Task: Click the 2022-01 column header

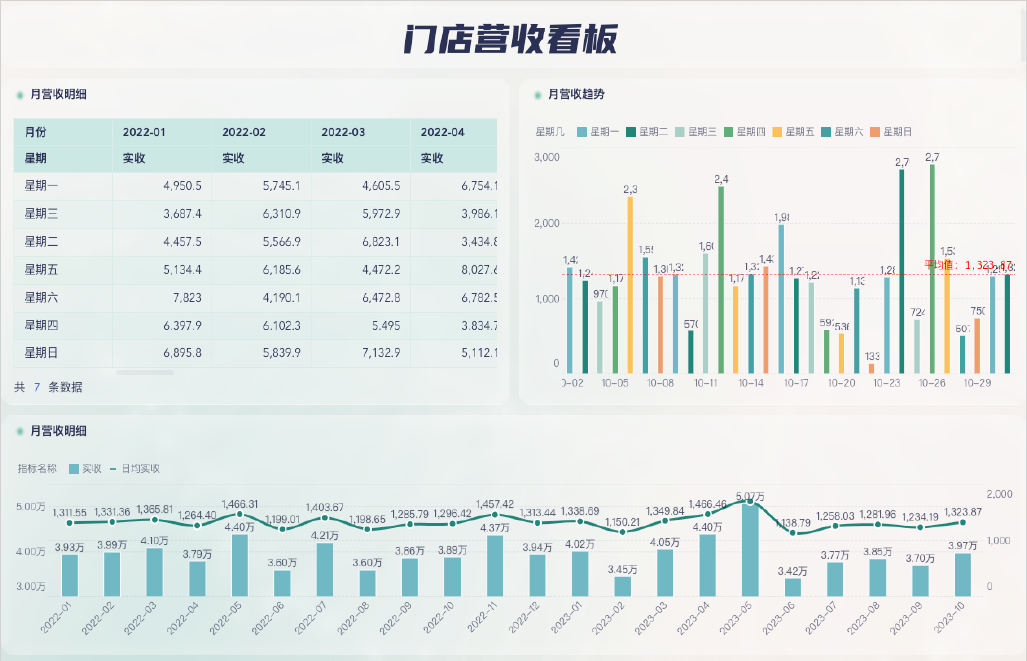Action: pos(144,132)
